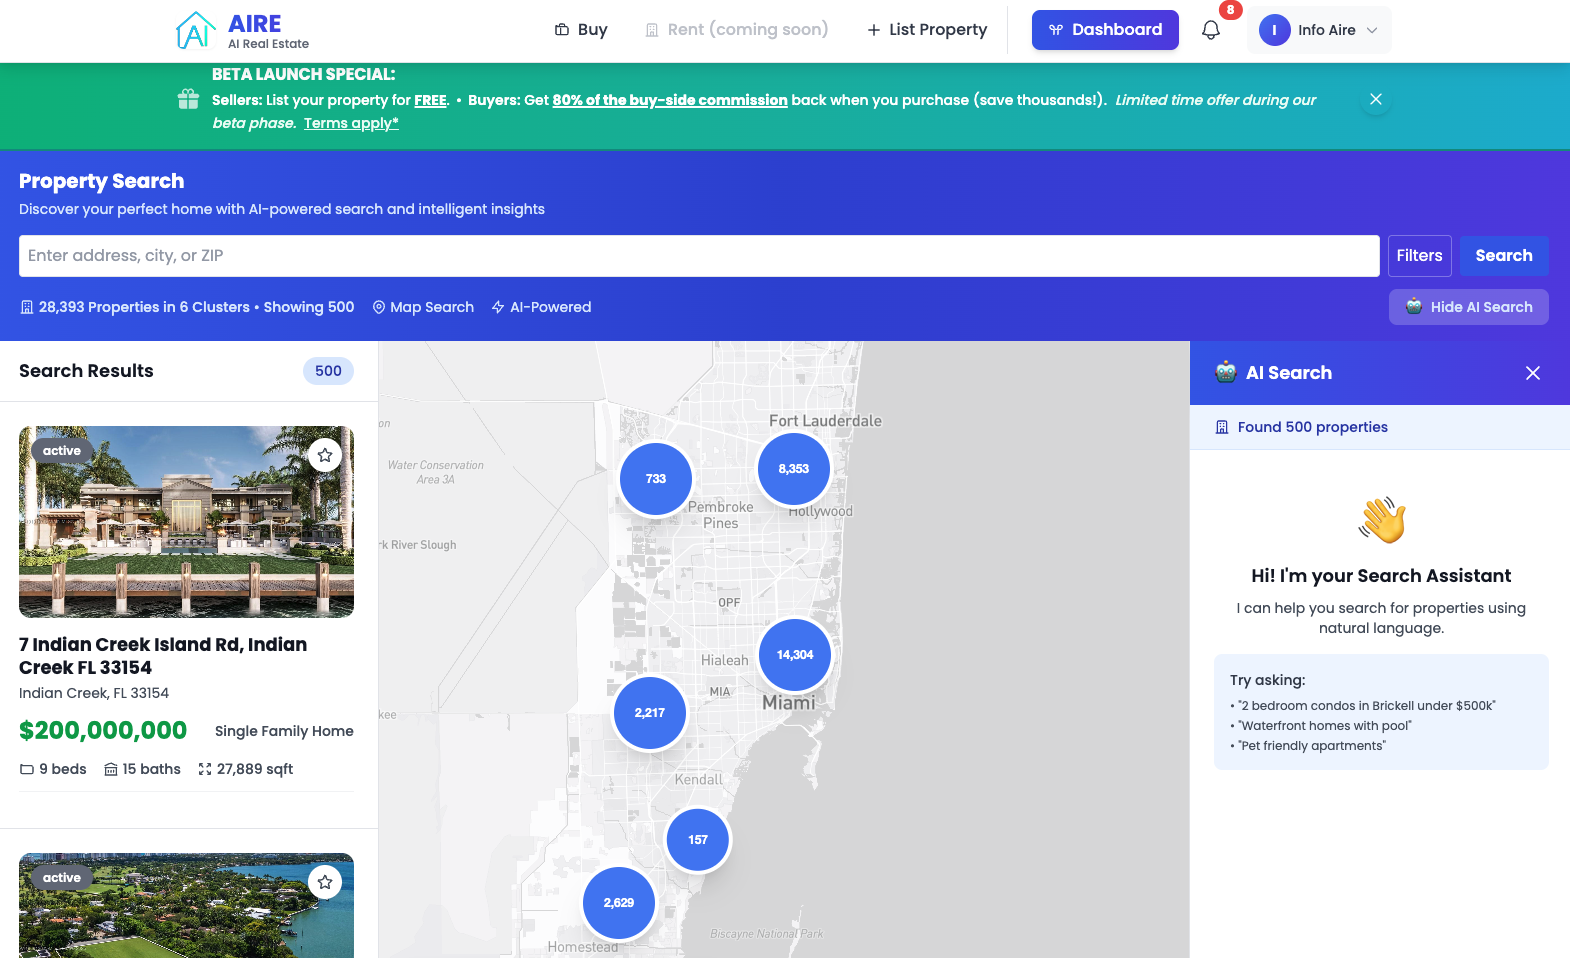Click the robot icon in Hide AI Search button
The image size is (1570, 958).
click(1414, 306)
